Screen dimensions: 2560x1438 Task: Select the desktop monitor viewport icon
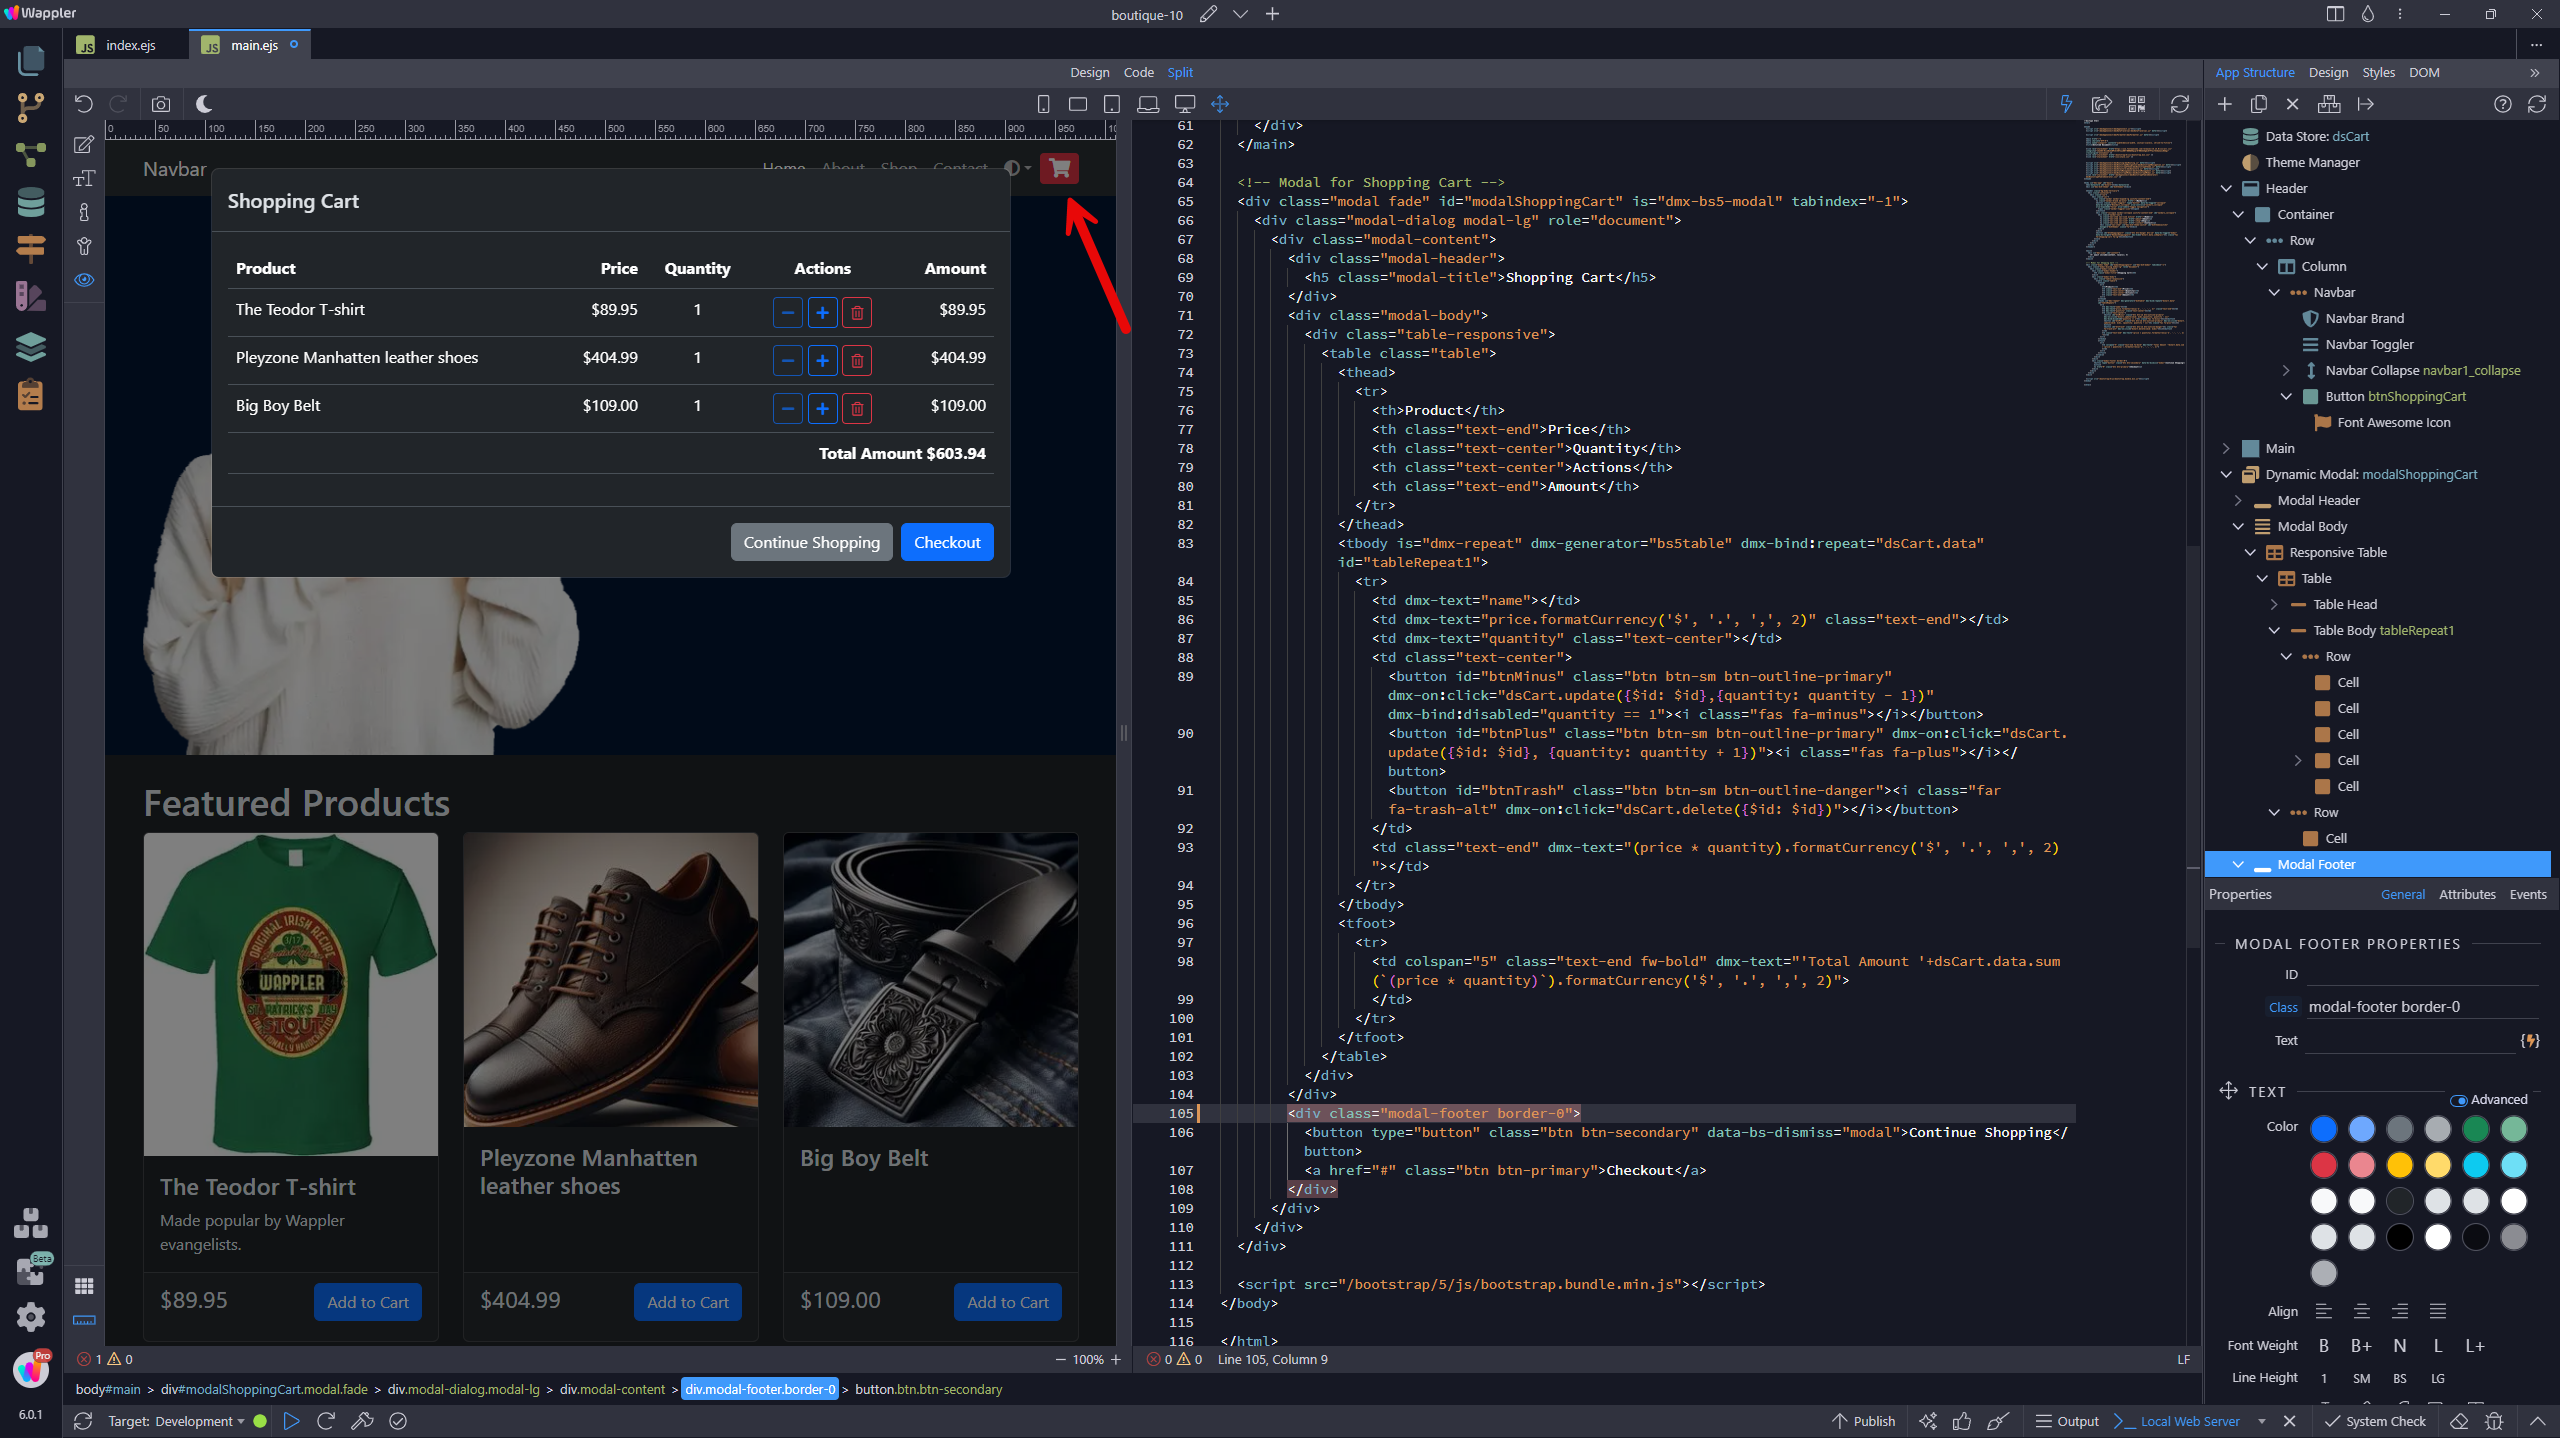point(1185,104)
